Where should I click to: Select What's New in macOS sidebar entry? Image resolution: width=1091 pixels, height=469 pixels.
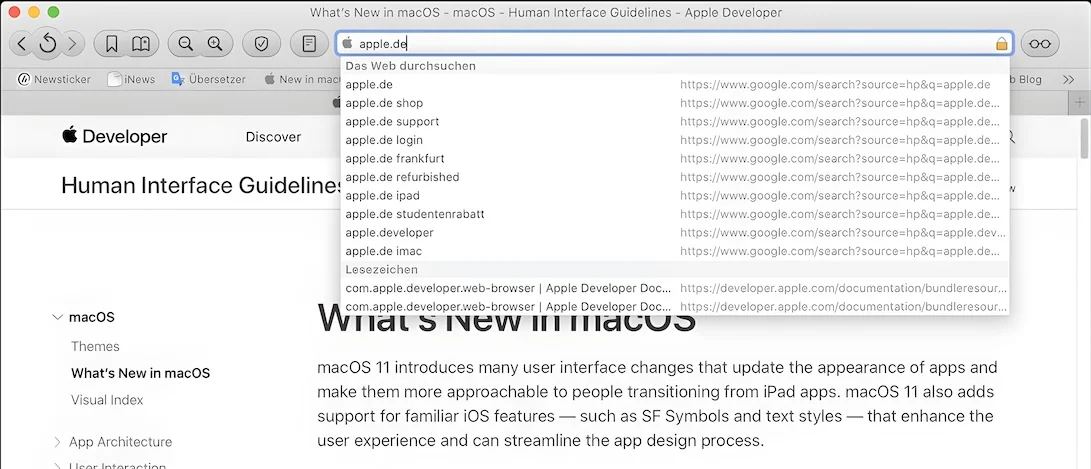coord(141,374)
